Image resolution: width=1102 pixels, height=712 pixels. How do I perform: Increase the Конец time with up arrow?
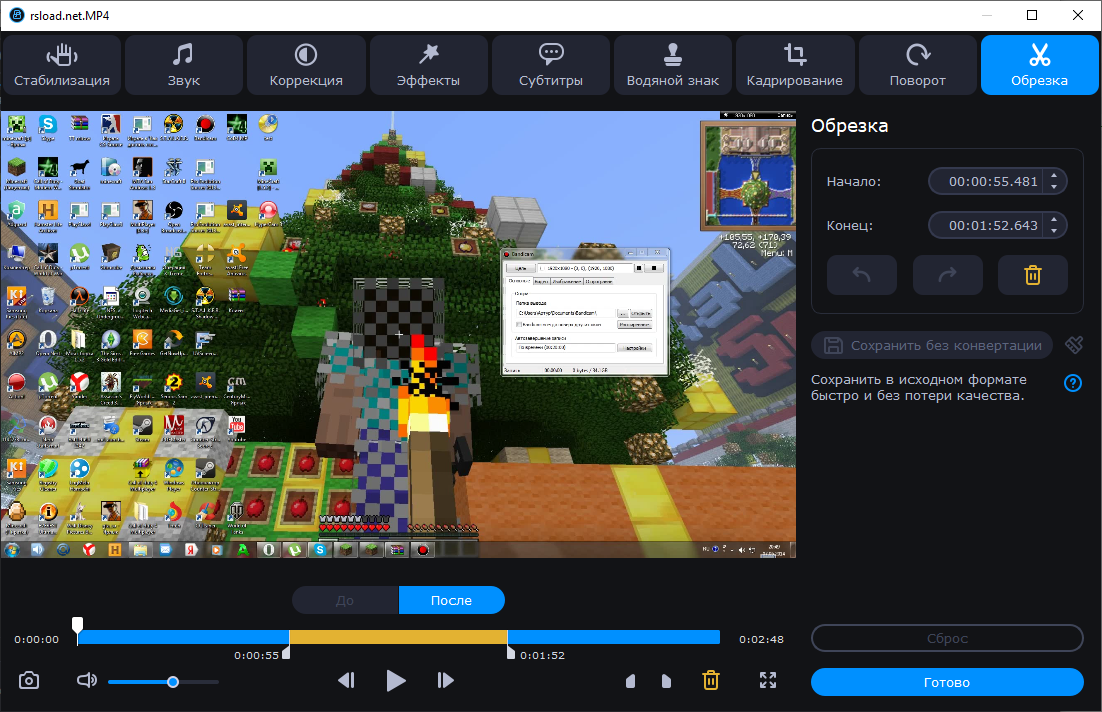pos(1054,219)
